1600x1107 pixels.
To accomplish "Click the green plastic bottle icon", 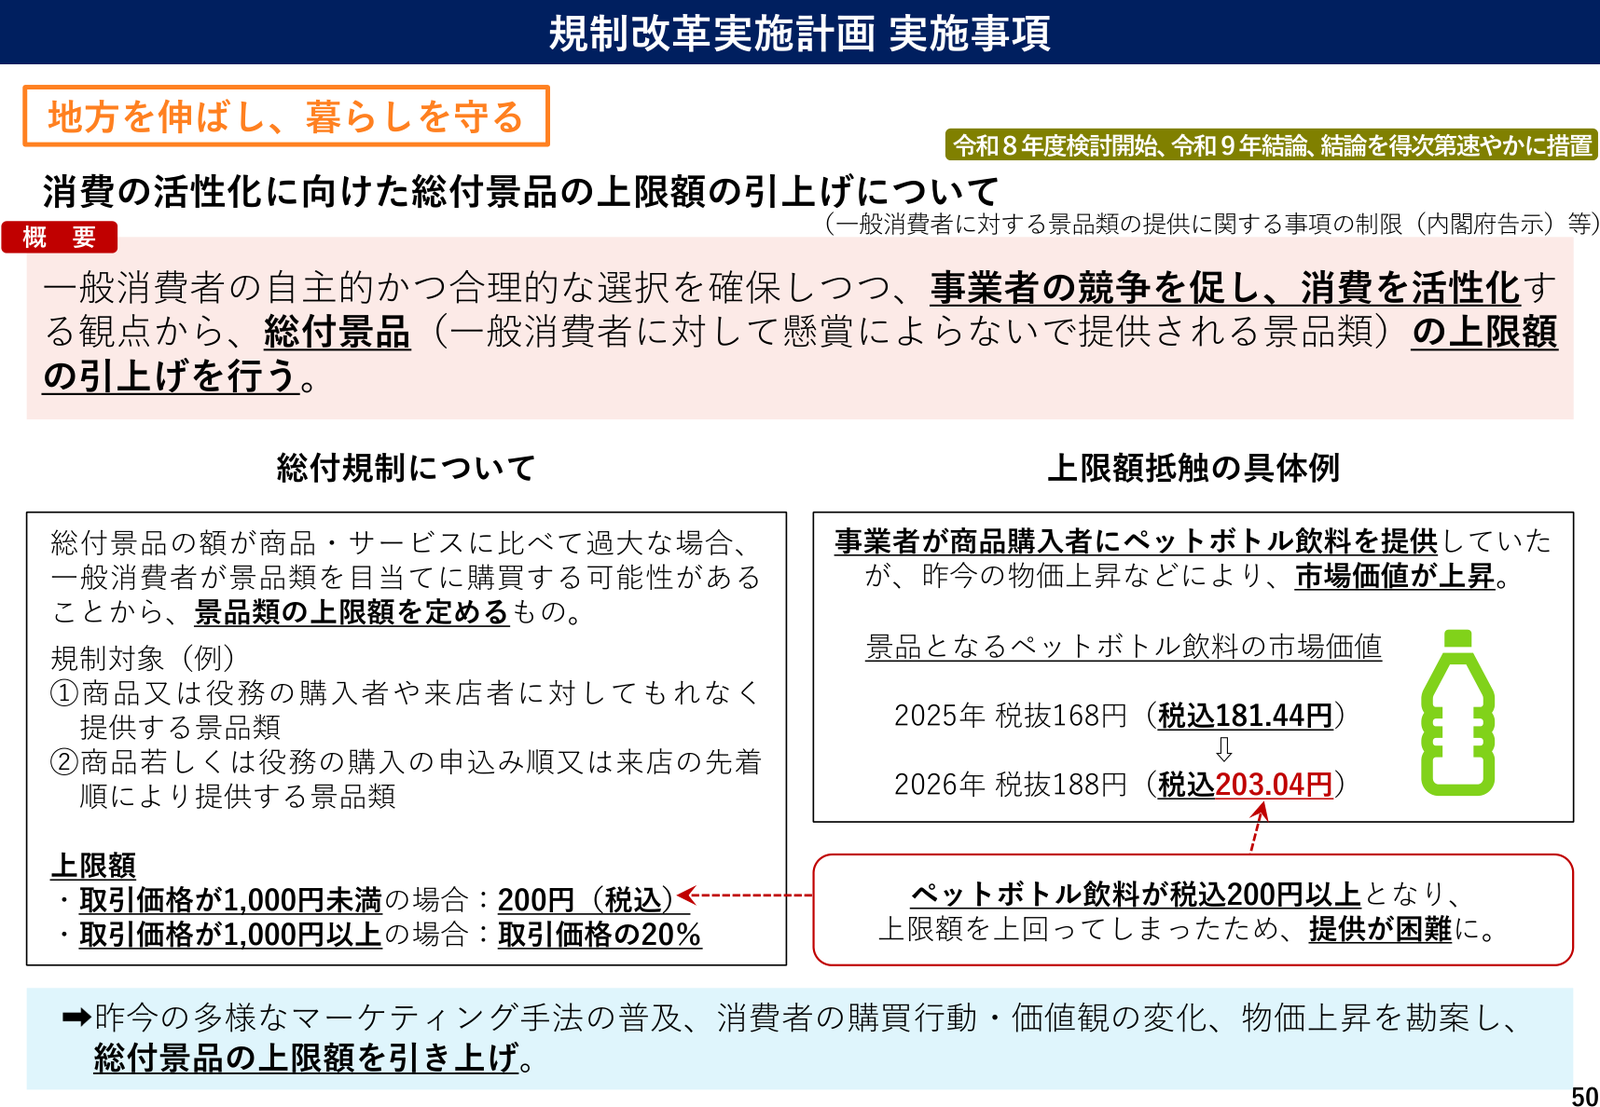I will pos(1458,713).
